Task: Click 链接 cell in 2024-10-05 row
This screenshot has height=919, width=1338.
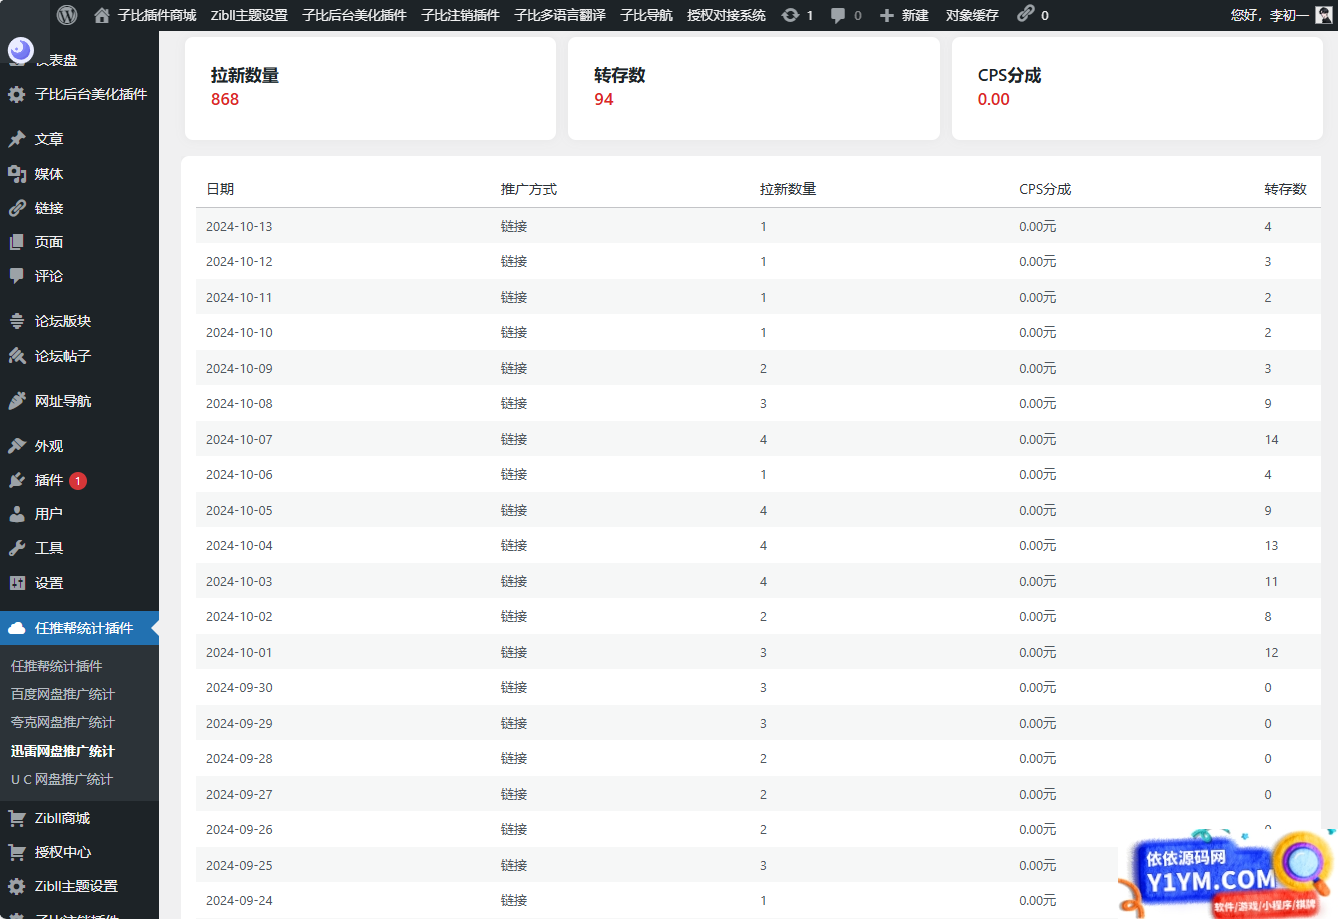Action: 514,511
